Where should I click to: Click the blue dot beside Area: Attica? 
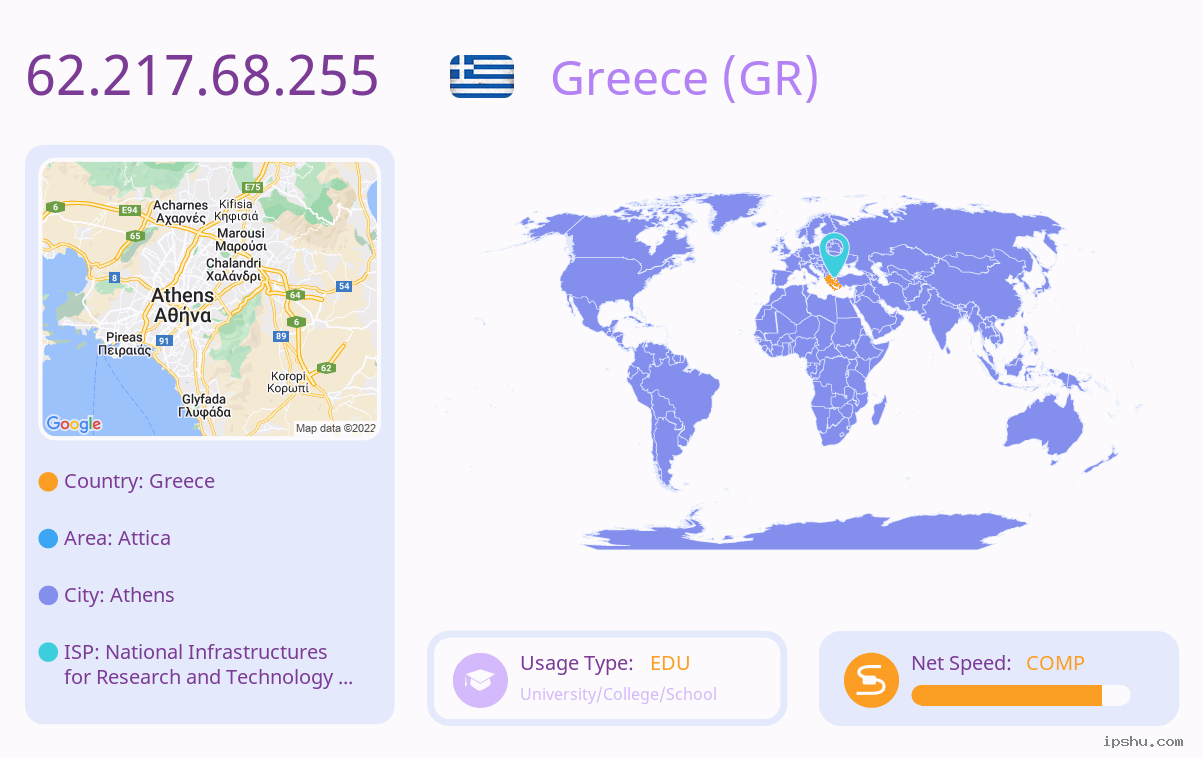[48, 539]
